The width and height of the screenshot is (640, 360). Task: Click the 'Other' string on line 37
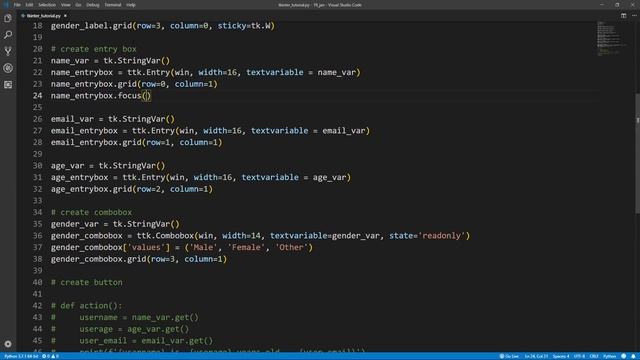291,247
